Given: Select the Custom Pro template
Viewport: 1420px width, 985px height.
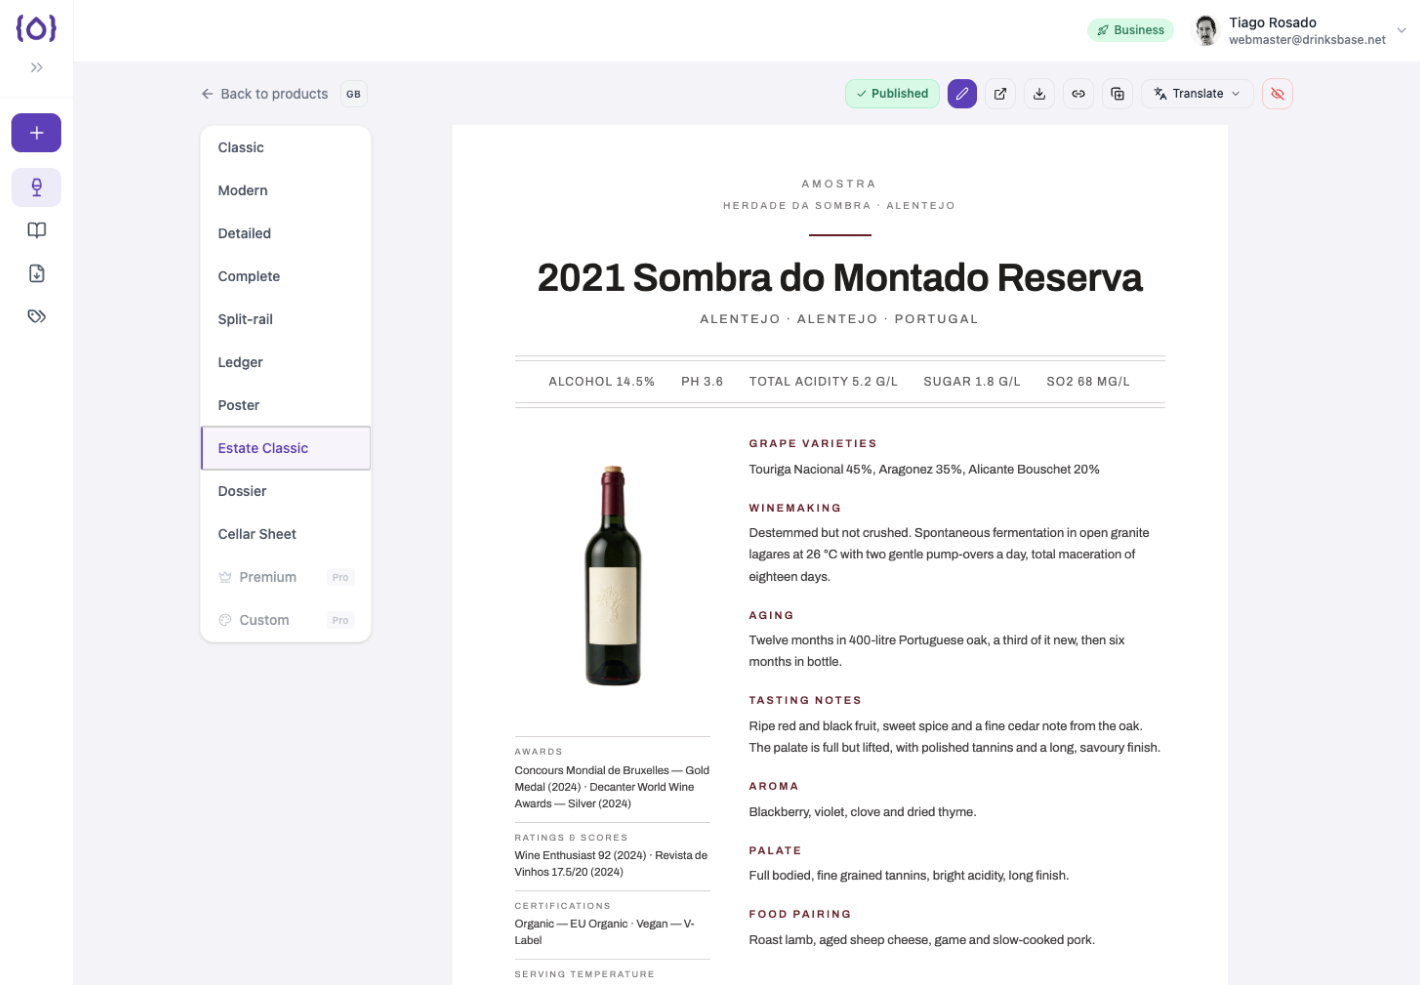Looking at the screenshot, I should [x=286, y=620].
